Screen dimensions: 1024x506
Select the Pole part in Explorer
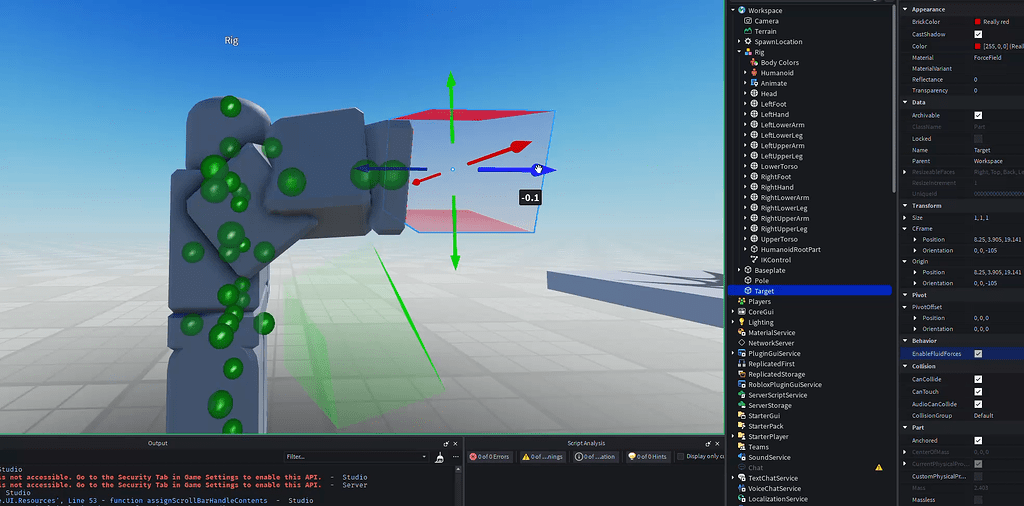[x=761, y=281]
